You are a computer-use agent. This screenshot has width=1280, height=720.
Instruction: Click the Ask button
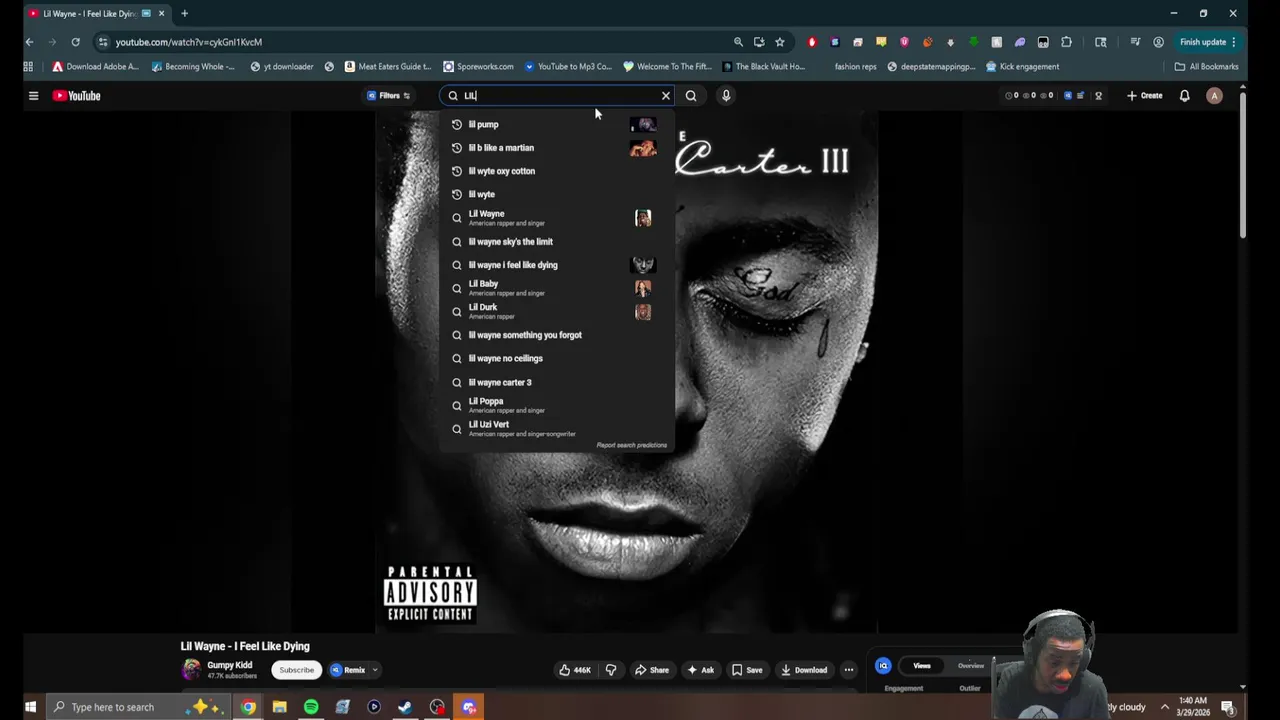[x=700, y=670]
